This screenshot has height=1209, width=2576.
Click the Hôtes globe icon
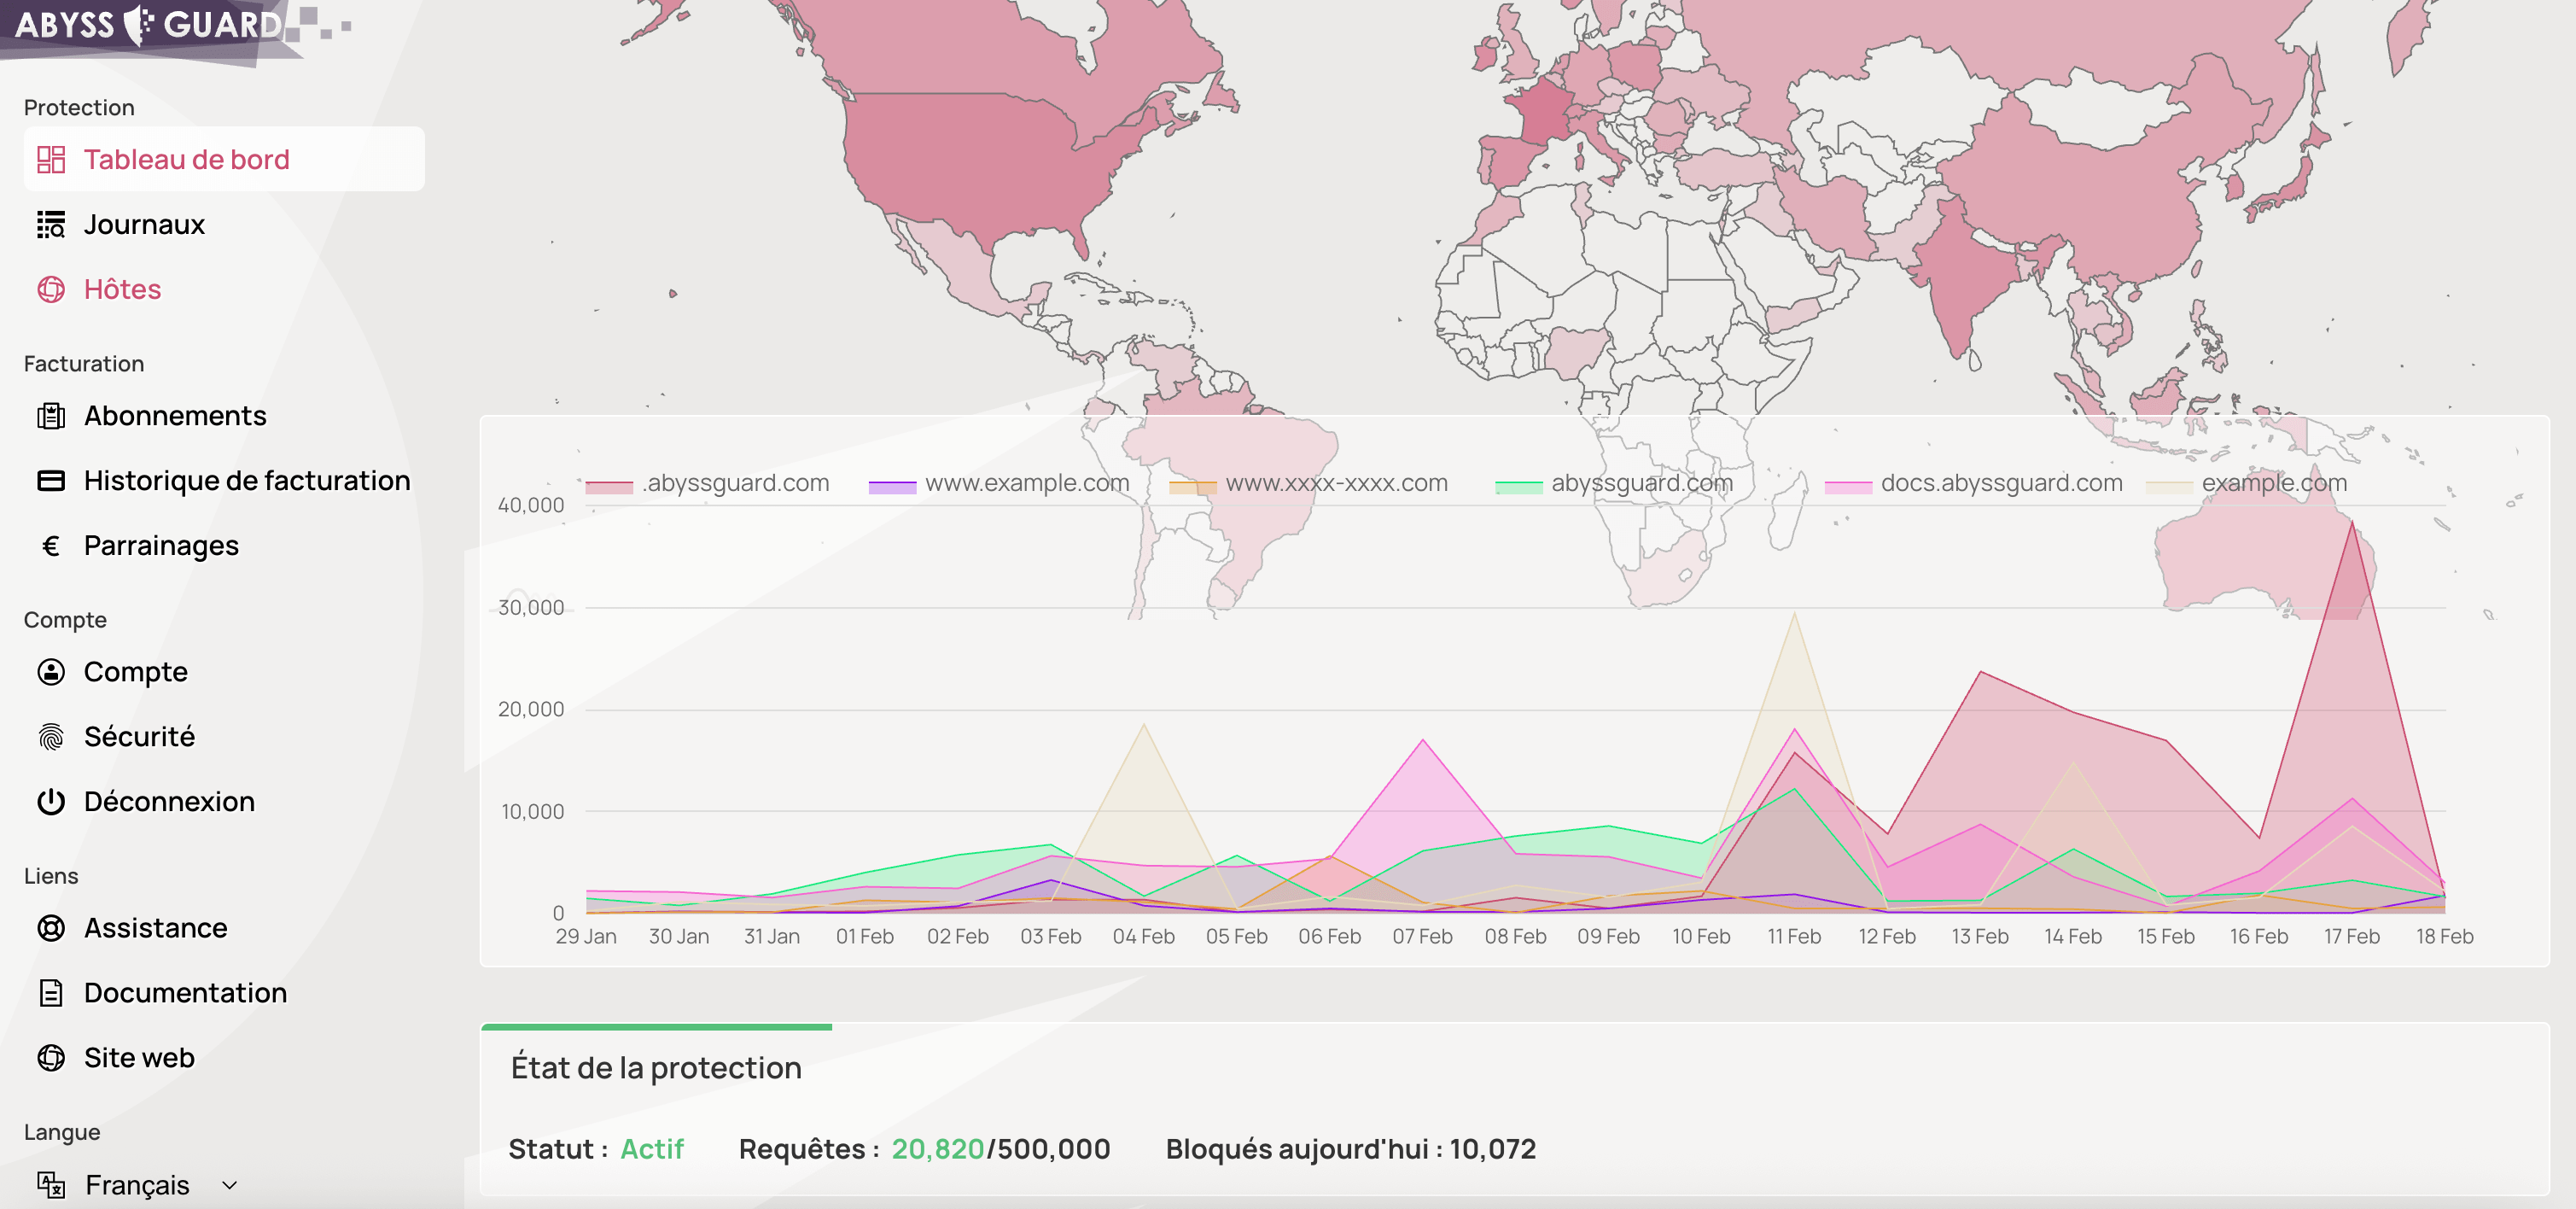[x=51, y=290]
